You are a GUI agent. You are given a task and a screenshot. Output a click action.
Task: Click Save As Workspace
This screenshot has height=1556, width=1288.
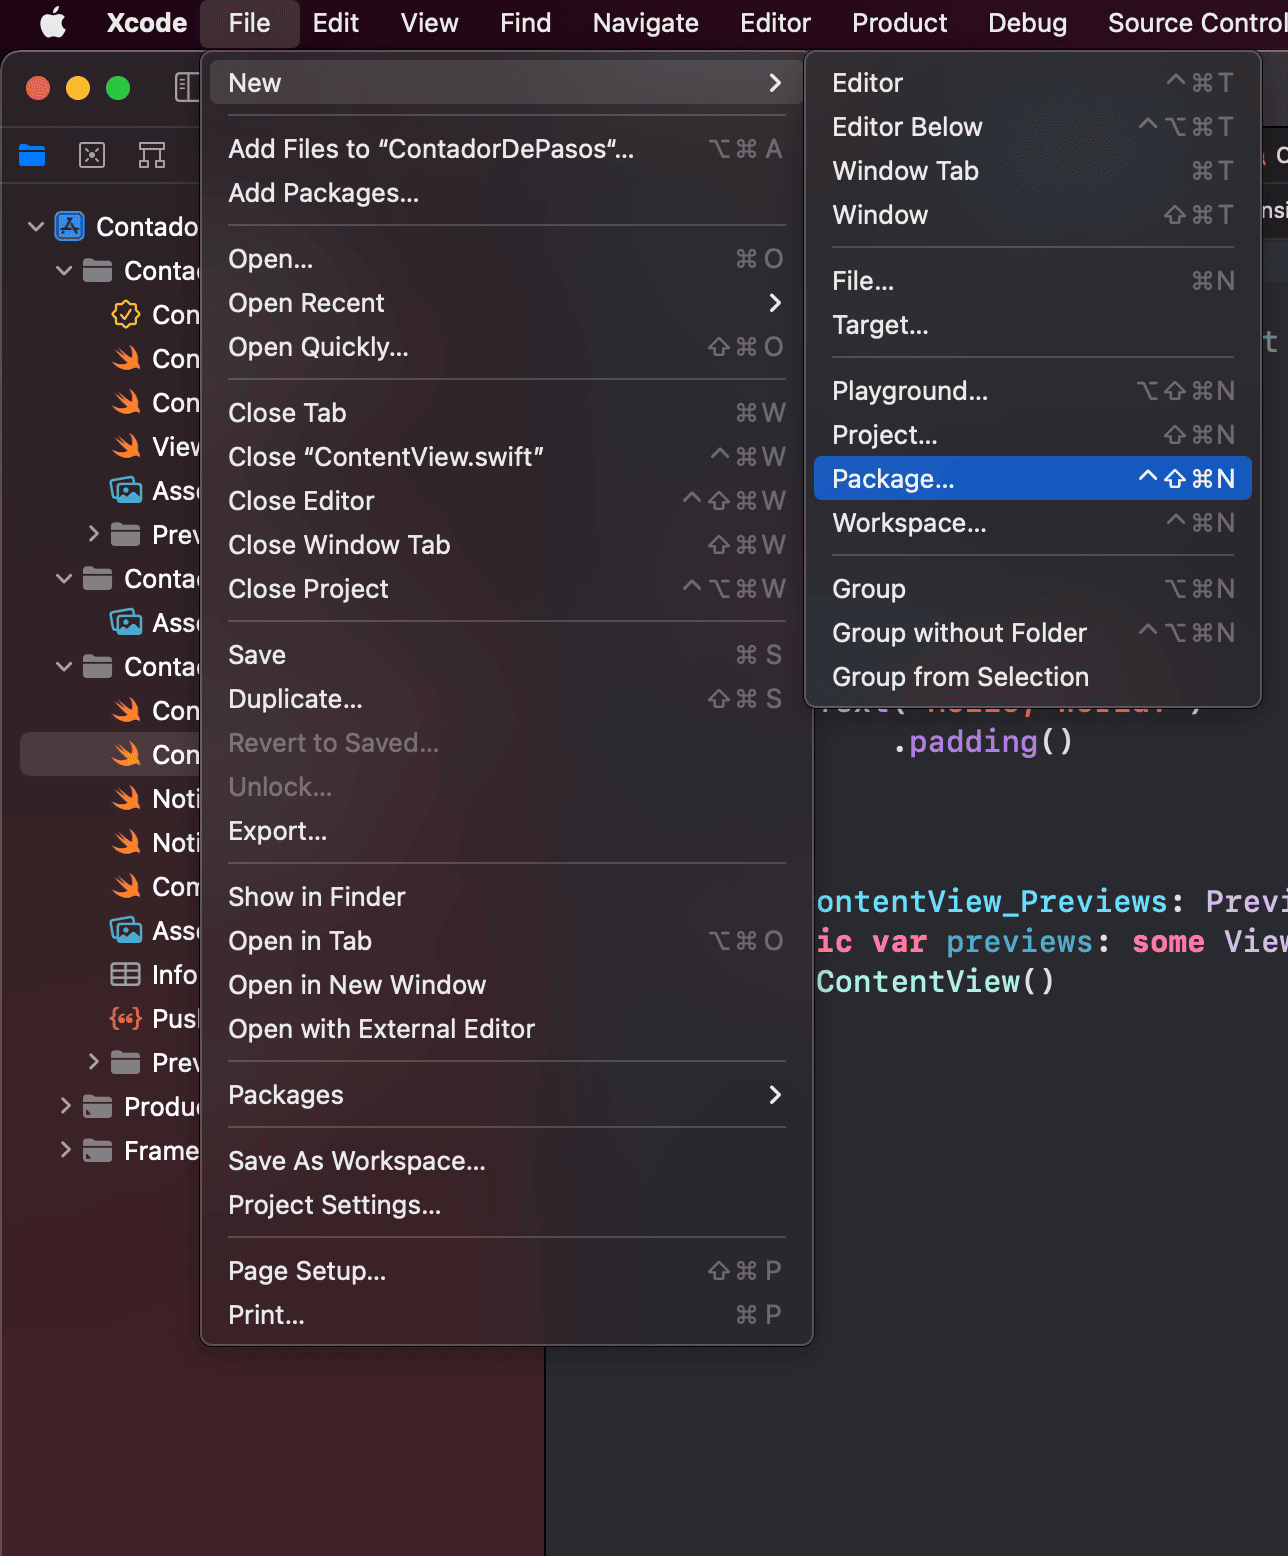[x=506, y=1161]
